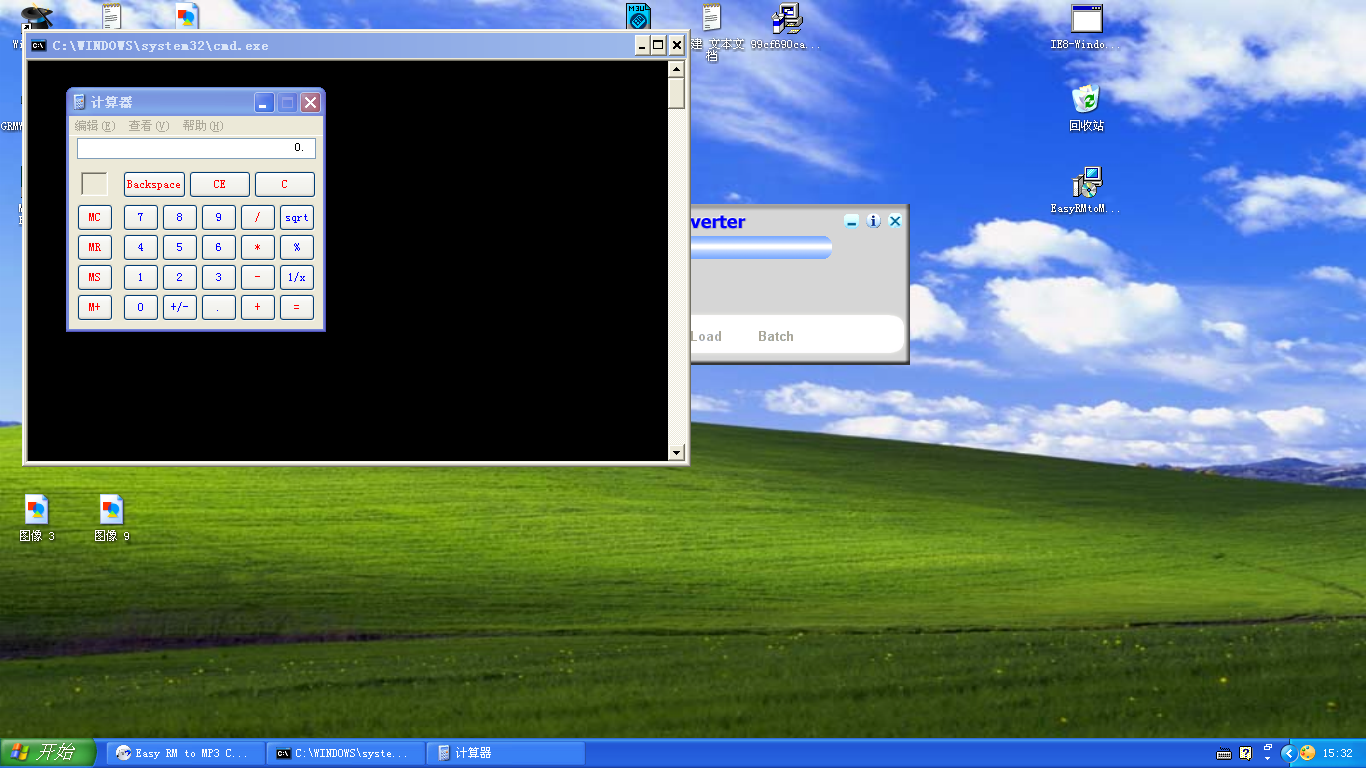Screen dimensions: 1366x768
Task: Click digit 8 on the calculator
Action: click(x=180, y=217)
